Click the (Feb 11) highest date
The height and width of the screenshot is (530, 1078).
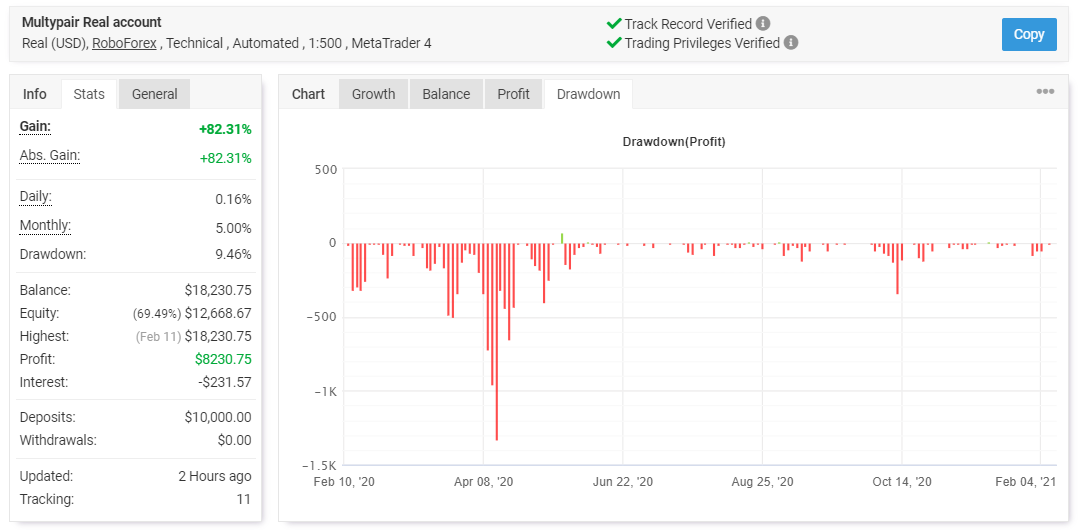click(158, 337)
